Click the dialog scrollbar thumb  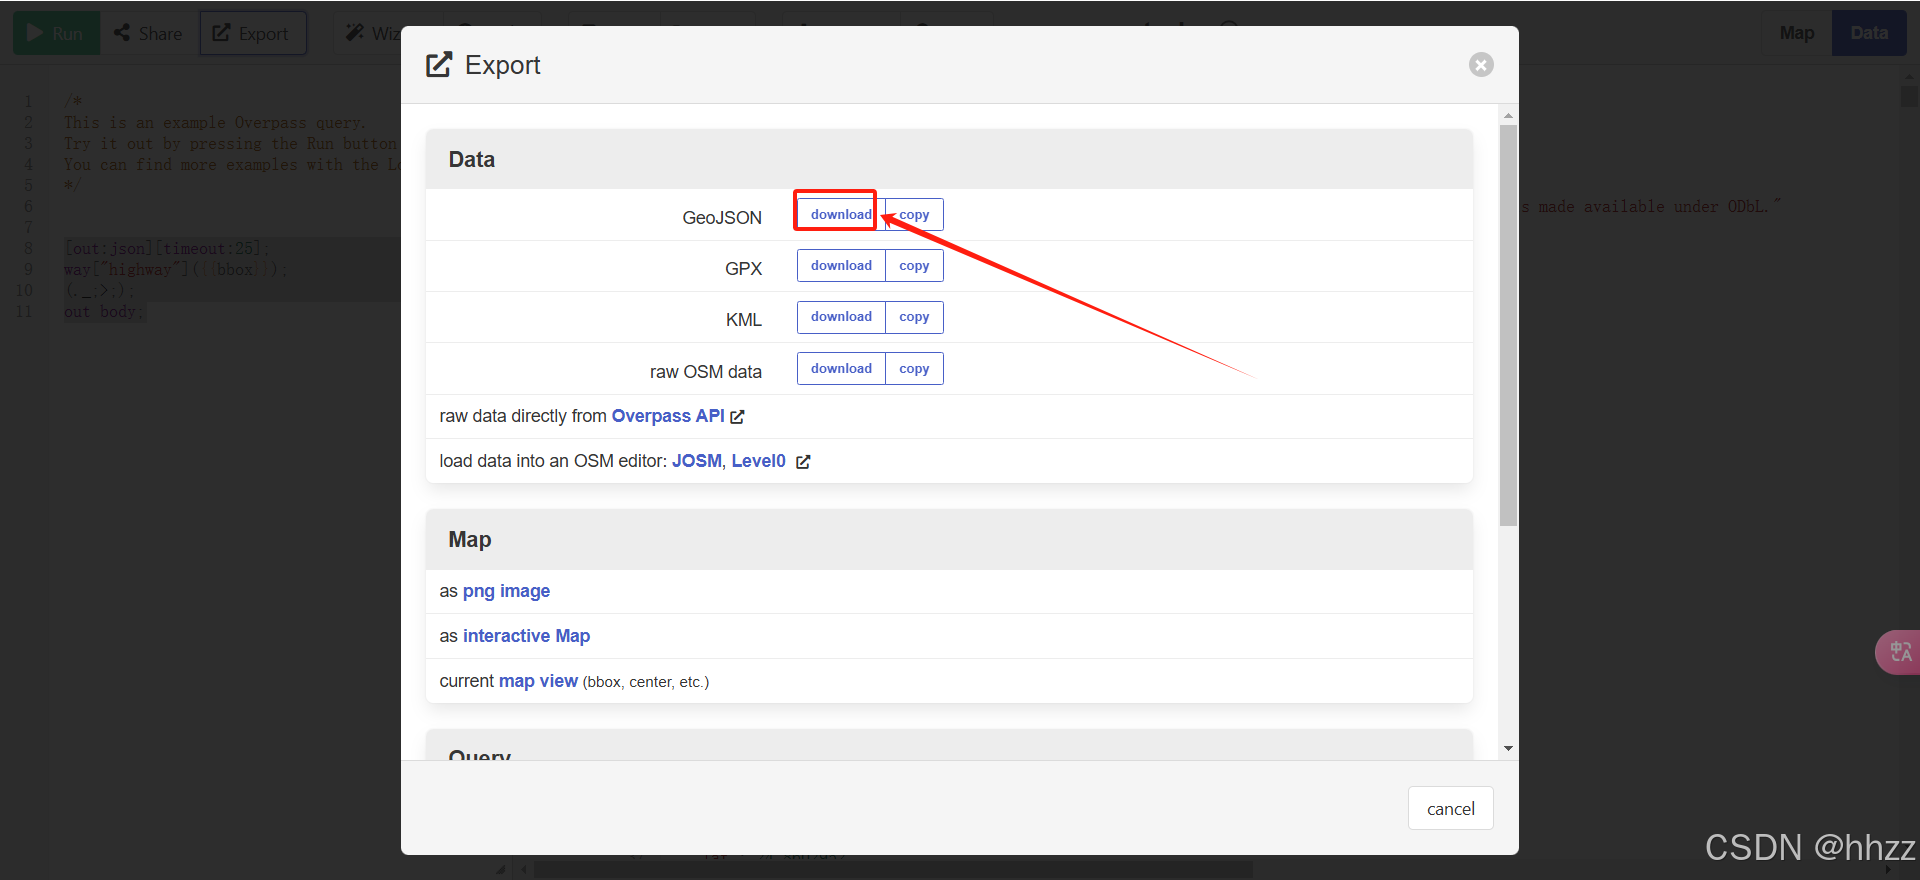click(x=1508, y=325)
